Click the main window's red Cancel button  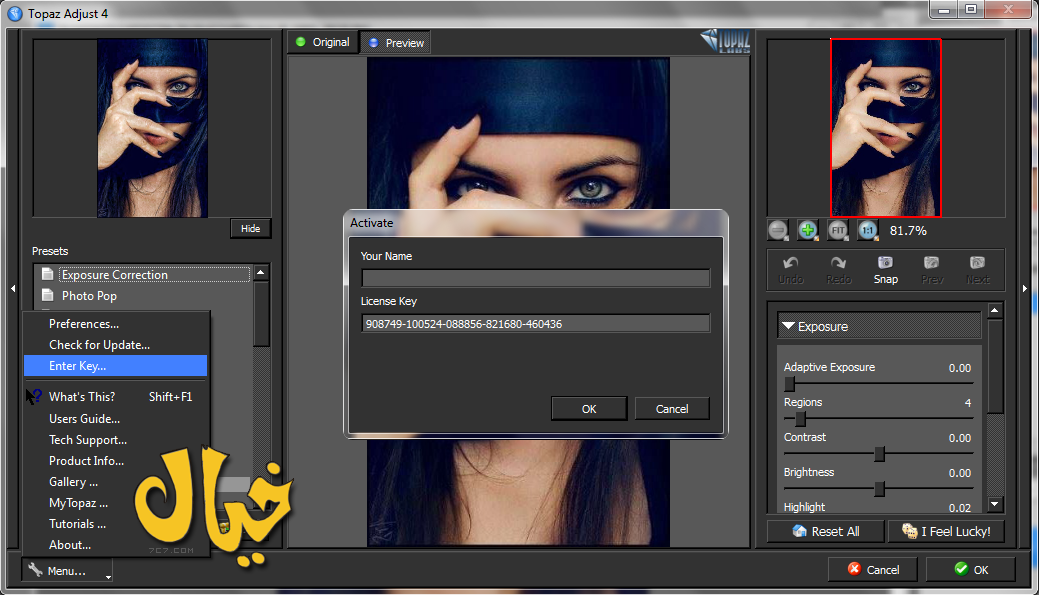[x=873, y=569]
